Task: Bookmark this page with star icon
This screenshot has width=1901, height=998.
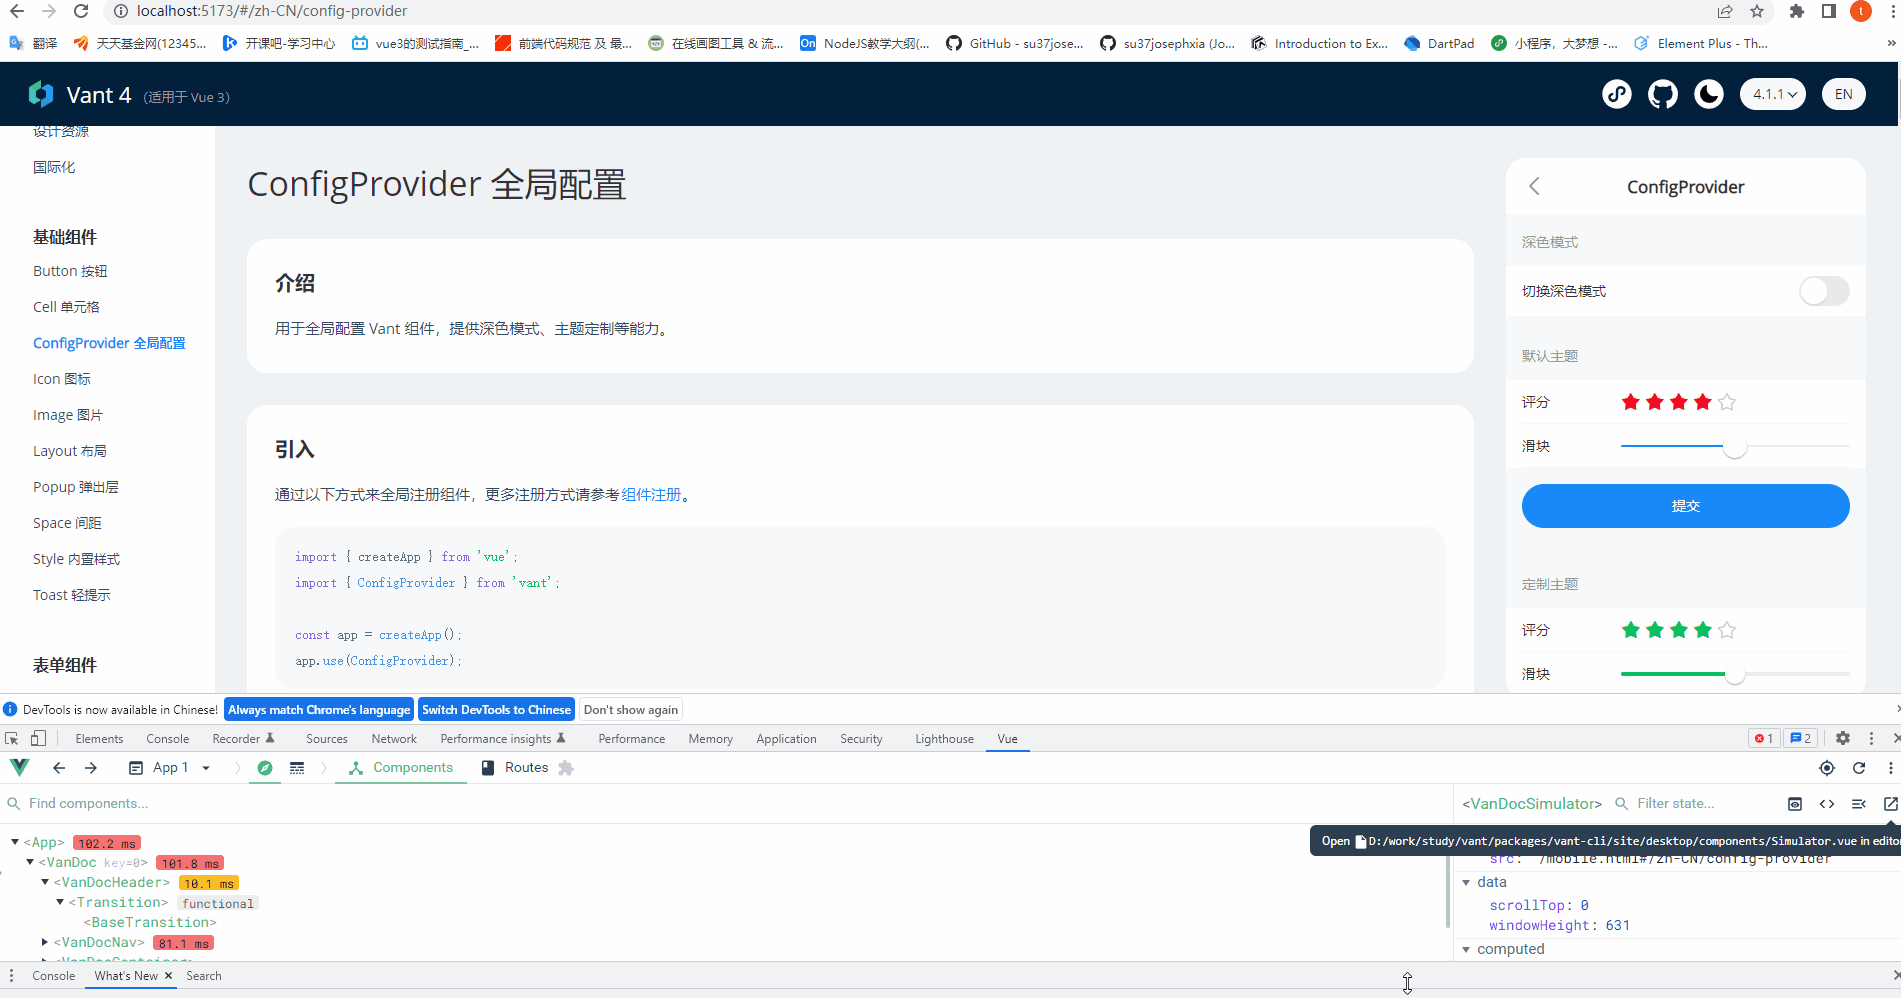Action: (1757, 11)
